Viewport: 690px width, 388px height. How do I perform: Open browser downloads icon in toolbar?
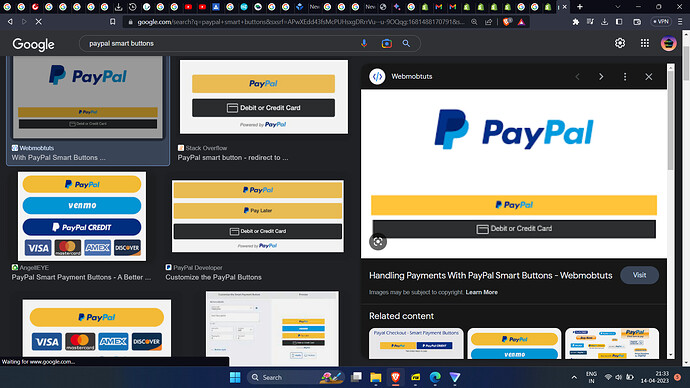pos(604,22)
